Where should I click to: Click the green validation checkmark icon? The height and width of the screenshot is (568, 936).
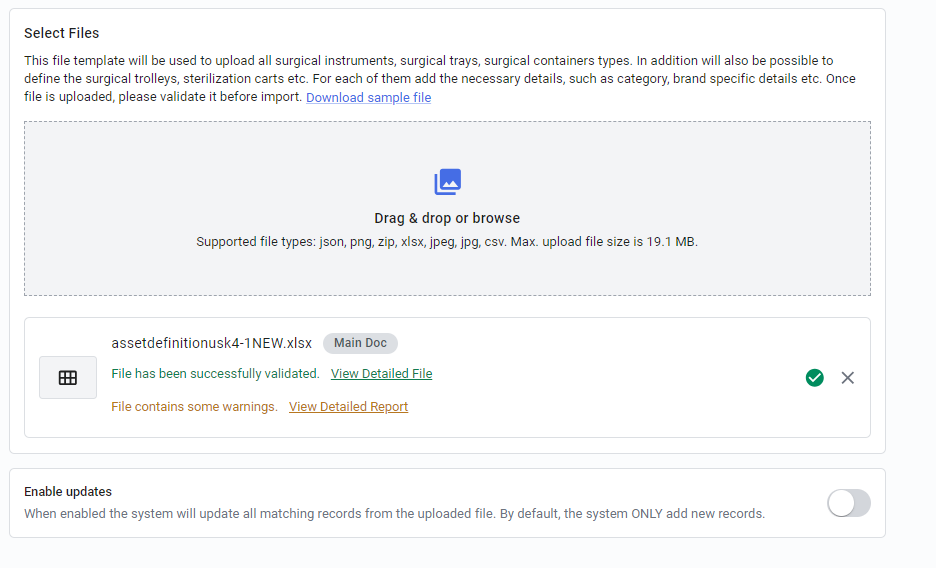tap(814, 378)
